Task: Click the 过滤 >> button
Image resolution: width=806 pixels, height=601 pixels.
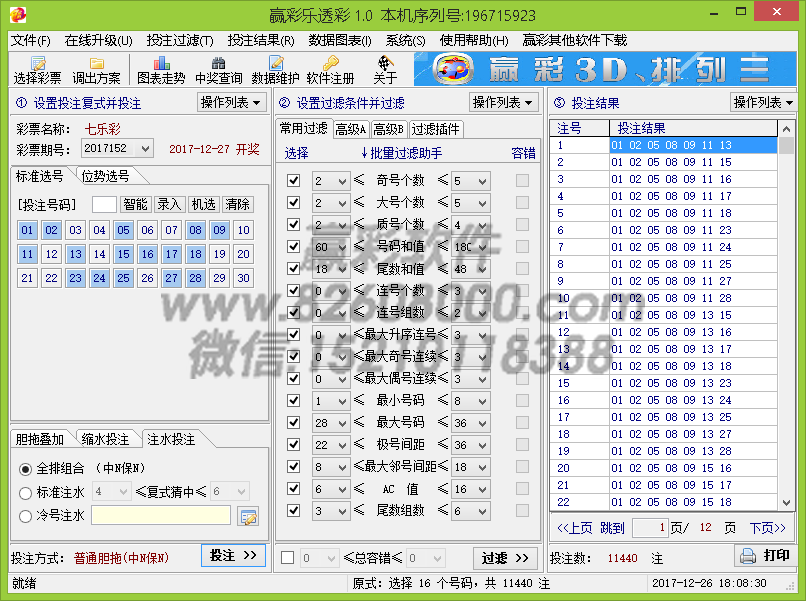Action: point(505,558)
